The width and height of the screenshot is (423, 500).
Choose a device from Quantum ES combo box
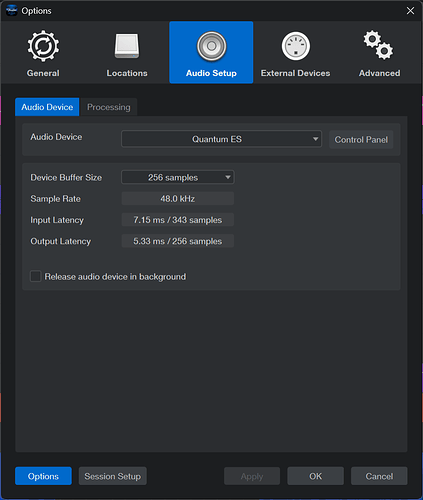(x=221, y=139)
